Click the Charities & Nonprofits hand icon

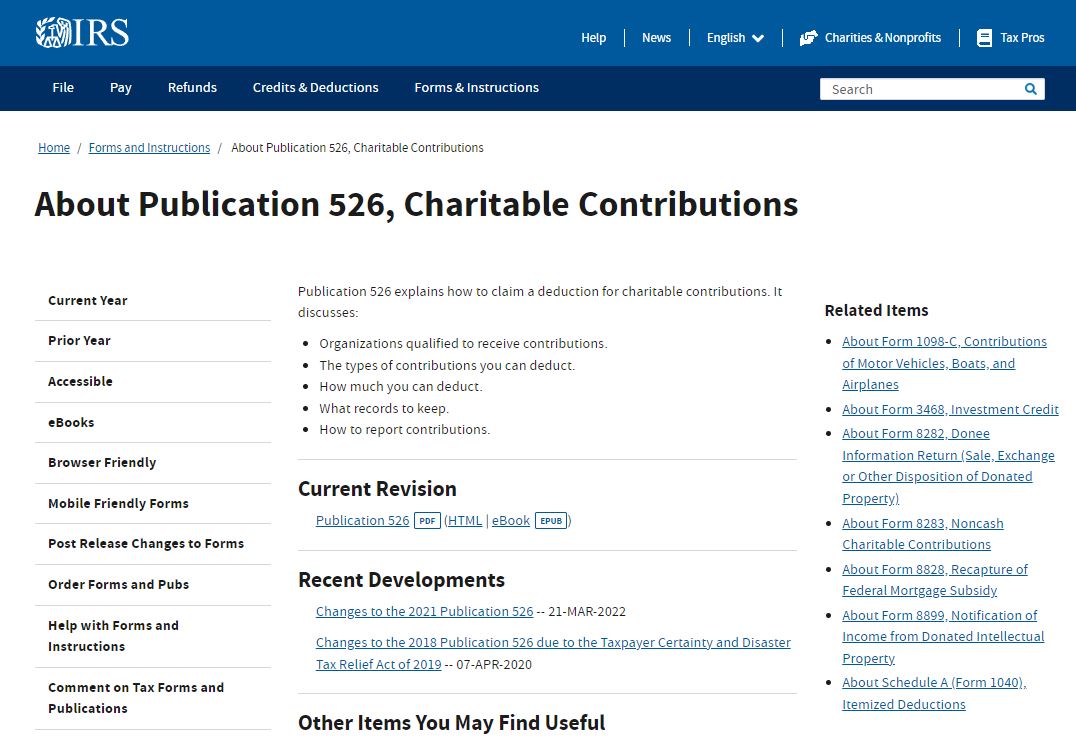pos(808,38)
